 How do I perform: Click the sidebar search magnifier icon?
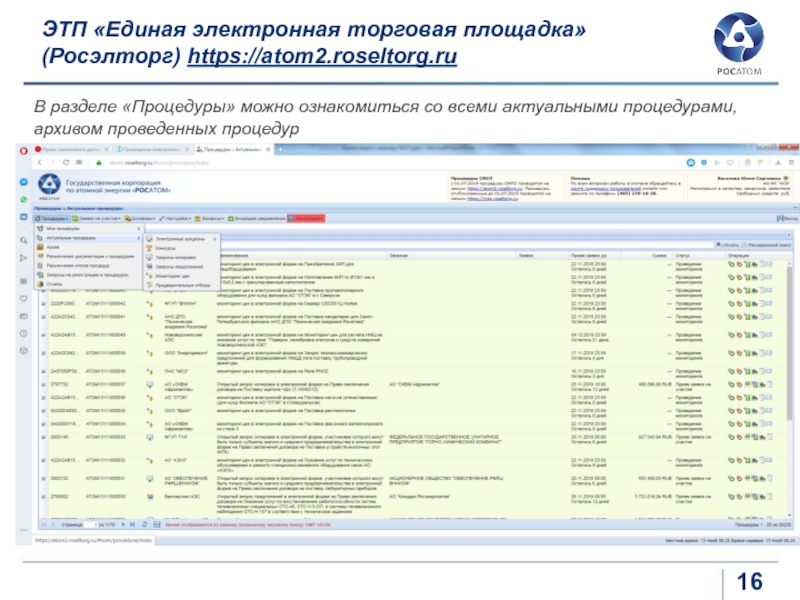pos(23,240)
